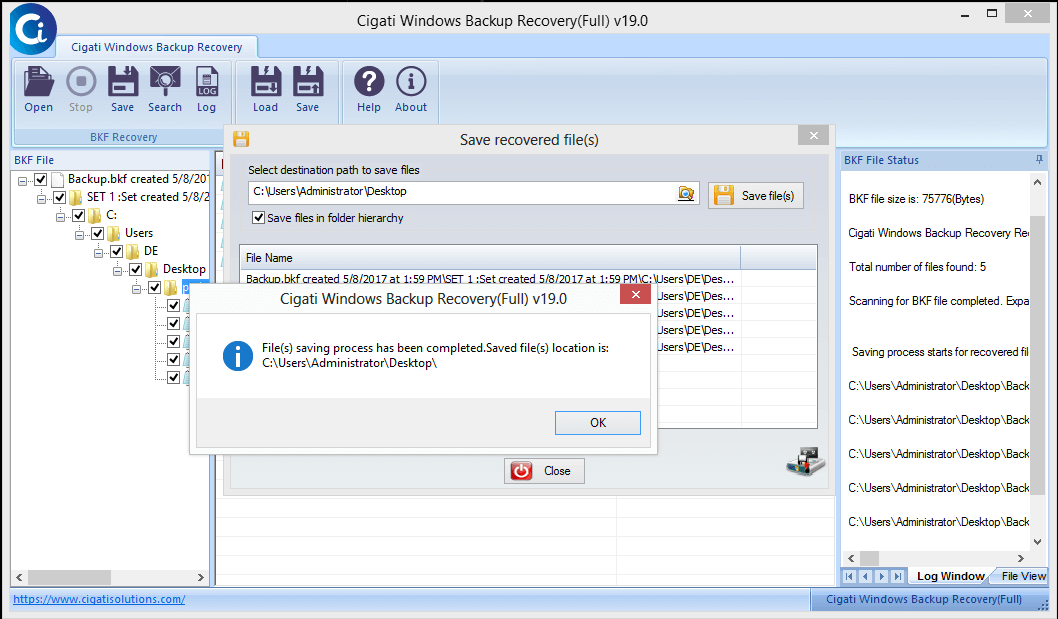This screenshot has height=619, width=1058.
Task: Click Save in BKF Recovery group
Action: pyautogui.click(x=123, y=89)
